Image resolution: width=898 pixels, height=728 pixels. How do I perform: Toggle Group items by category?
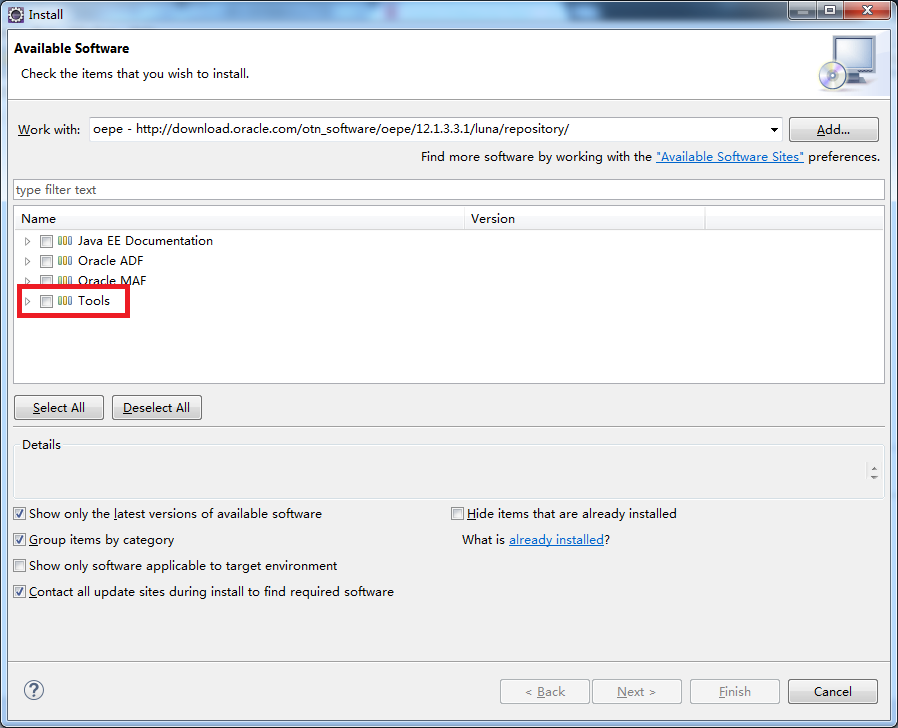point(19,540)
